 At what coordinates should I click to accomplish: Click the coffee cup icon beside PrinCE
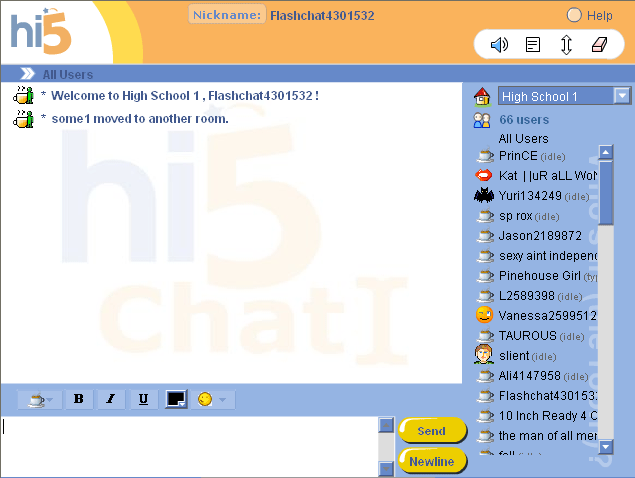(485, 156)
